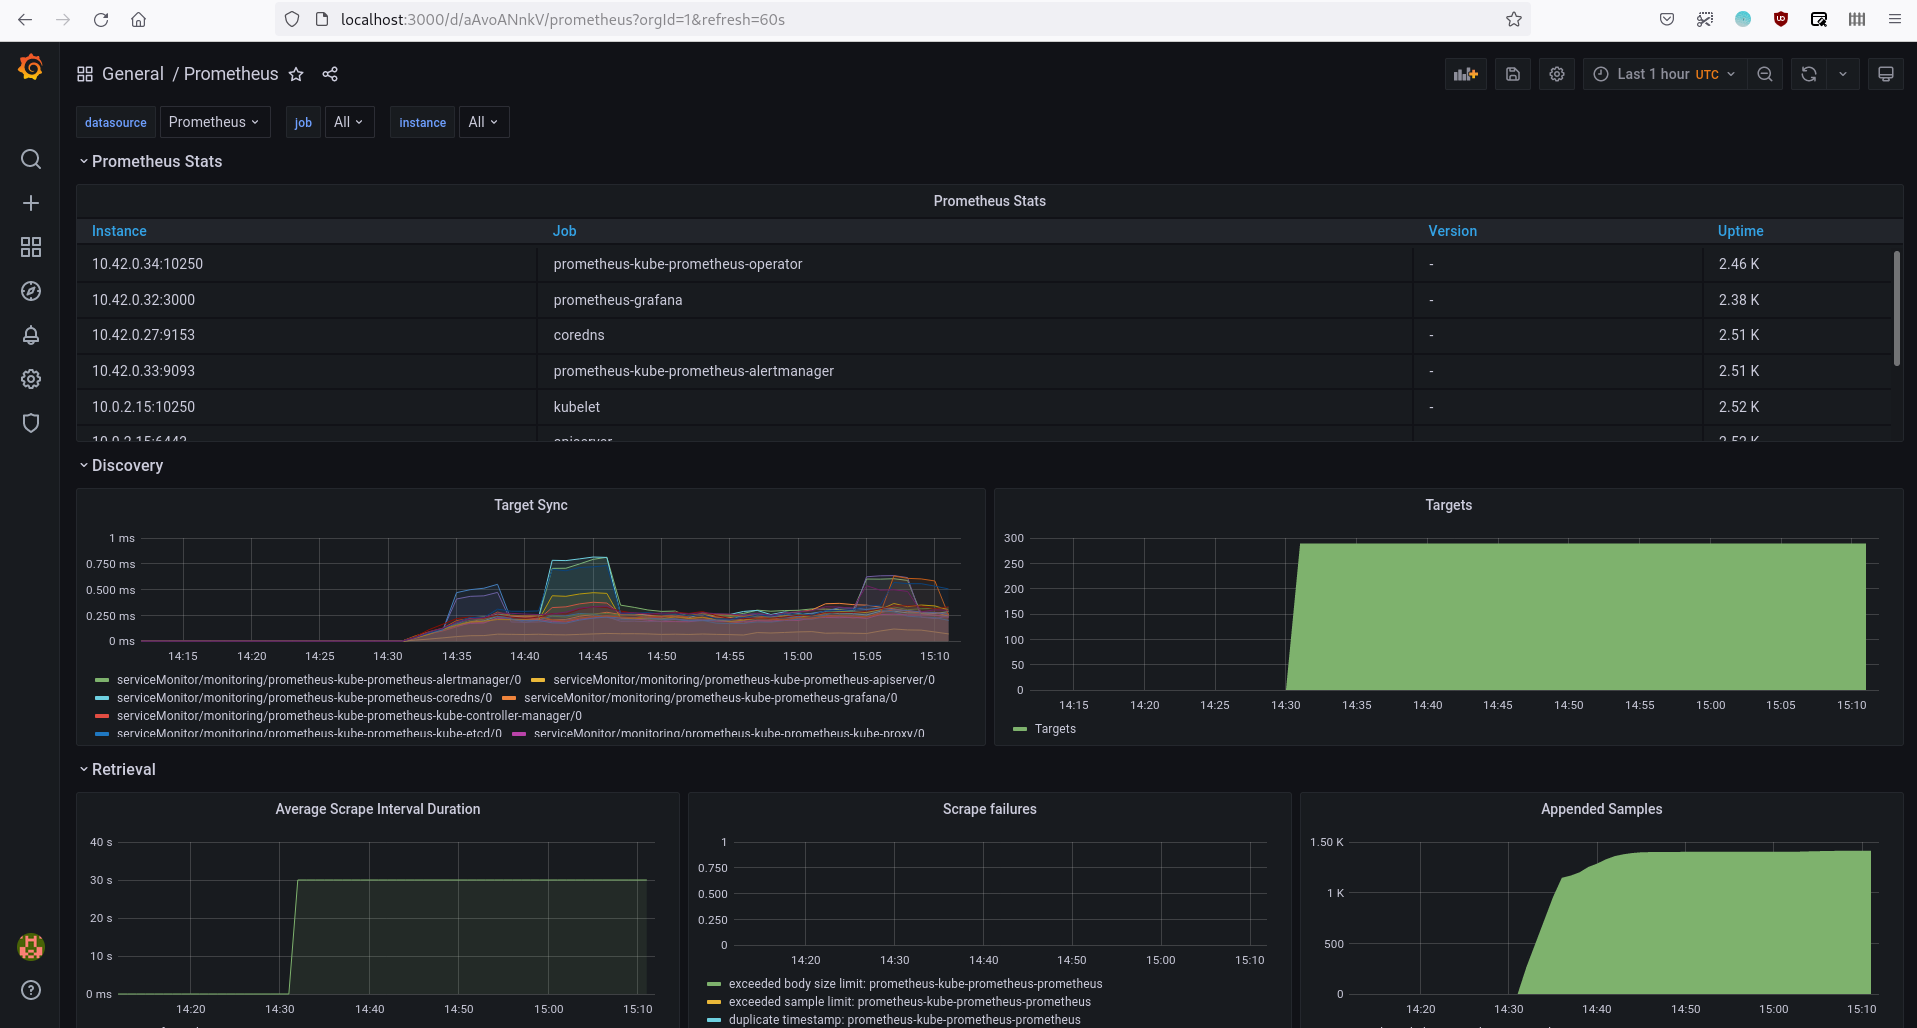Bookmark this page with the star
The height and width of the screenshot is (1028, 1917).
pyautogui.click(x=1514, y=19)
